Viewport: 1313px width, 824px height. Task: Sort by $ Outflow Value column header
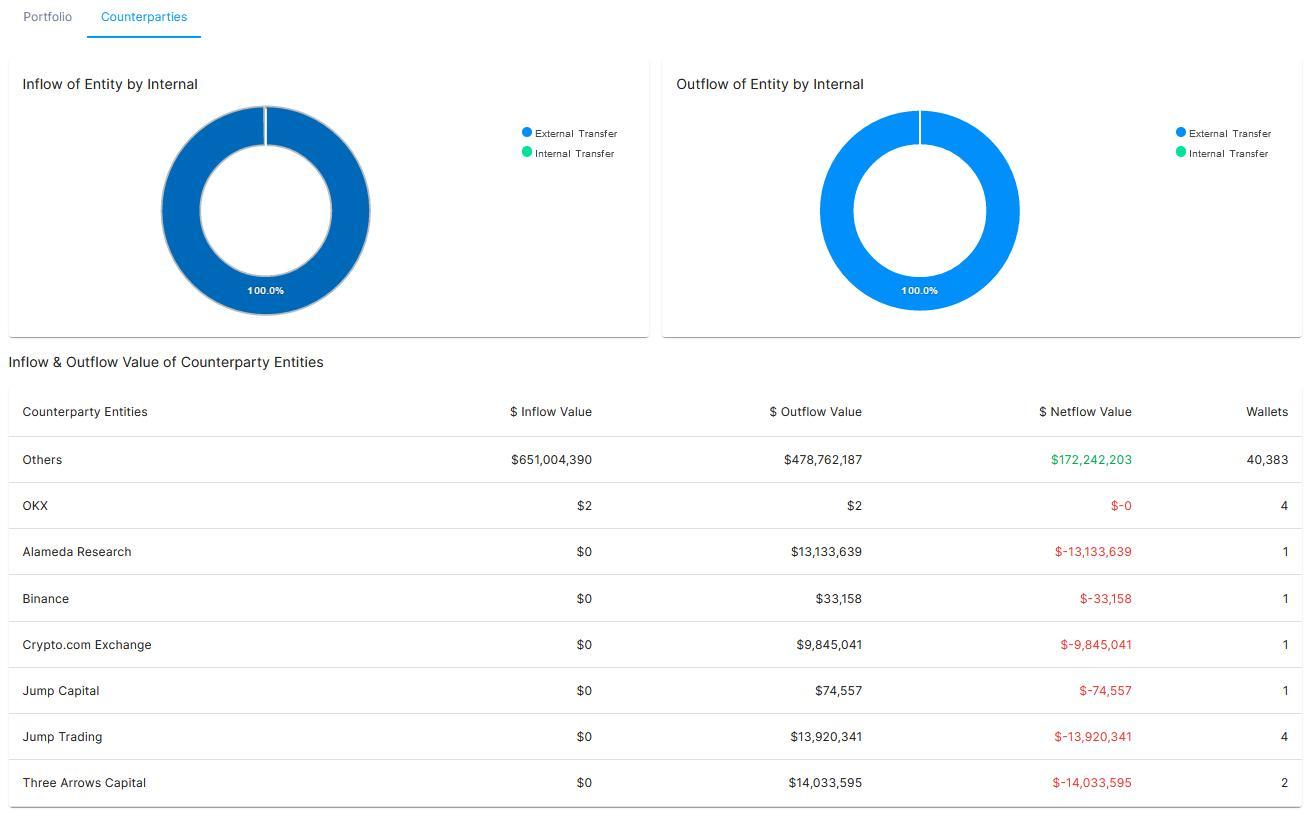point(815,412)
